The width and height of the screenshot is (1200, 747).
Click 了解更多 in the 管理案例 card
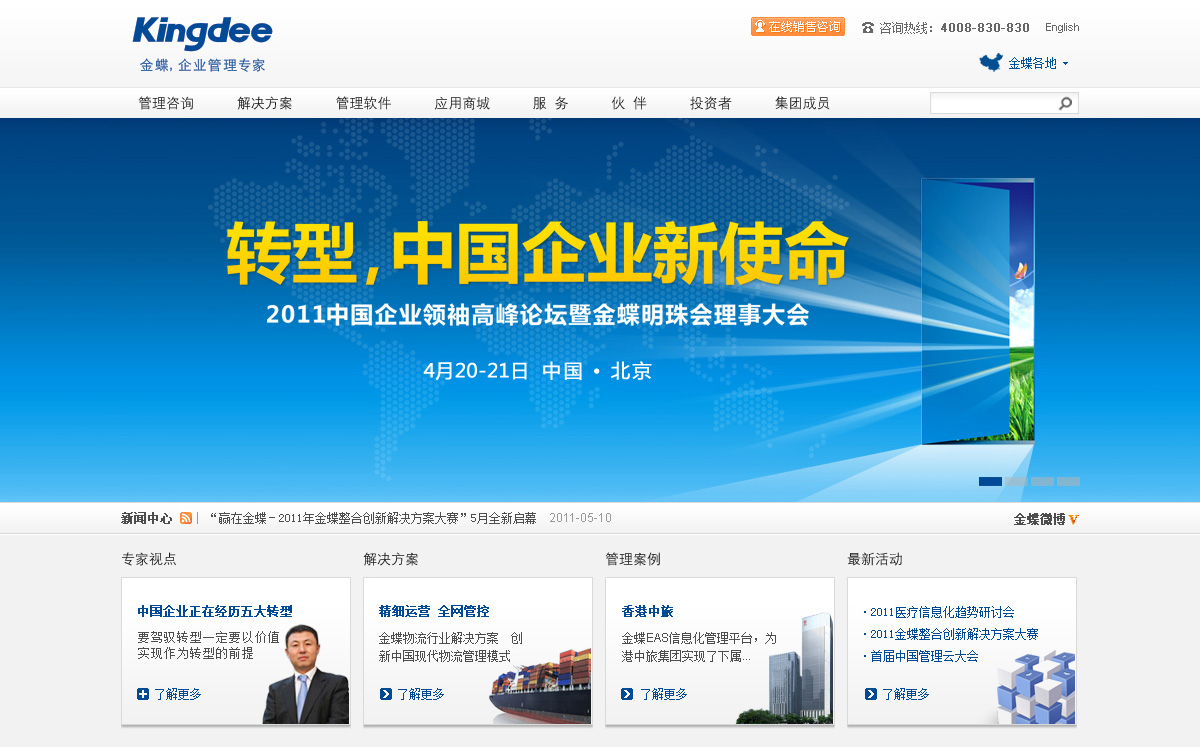click(663, 694)
